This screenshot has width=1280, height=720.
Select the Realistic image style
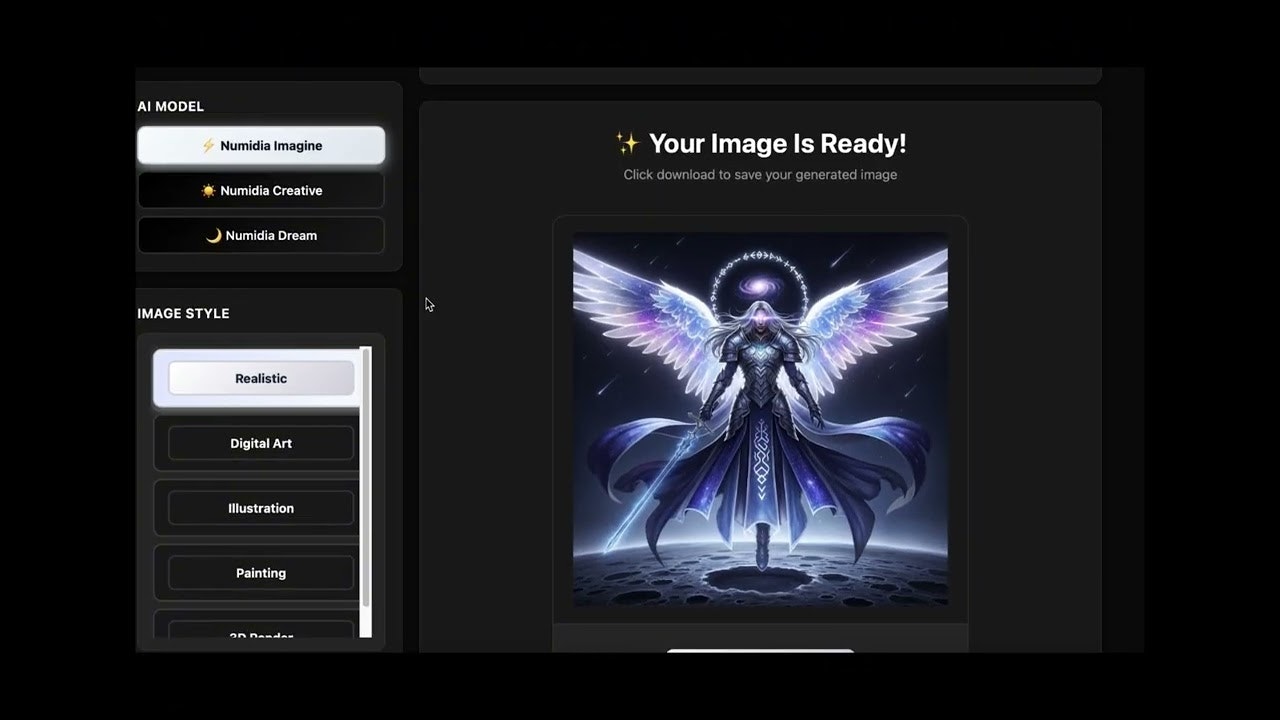(x=261, y=378)
